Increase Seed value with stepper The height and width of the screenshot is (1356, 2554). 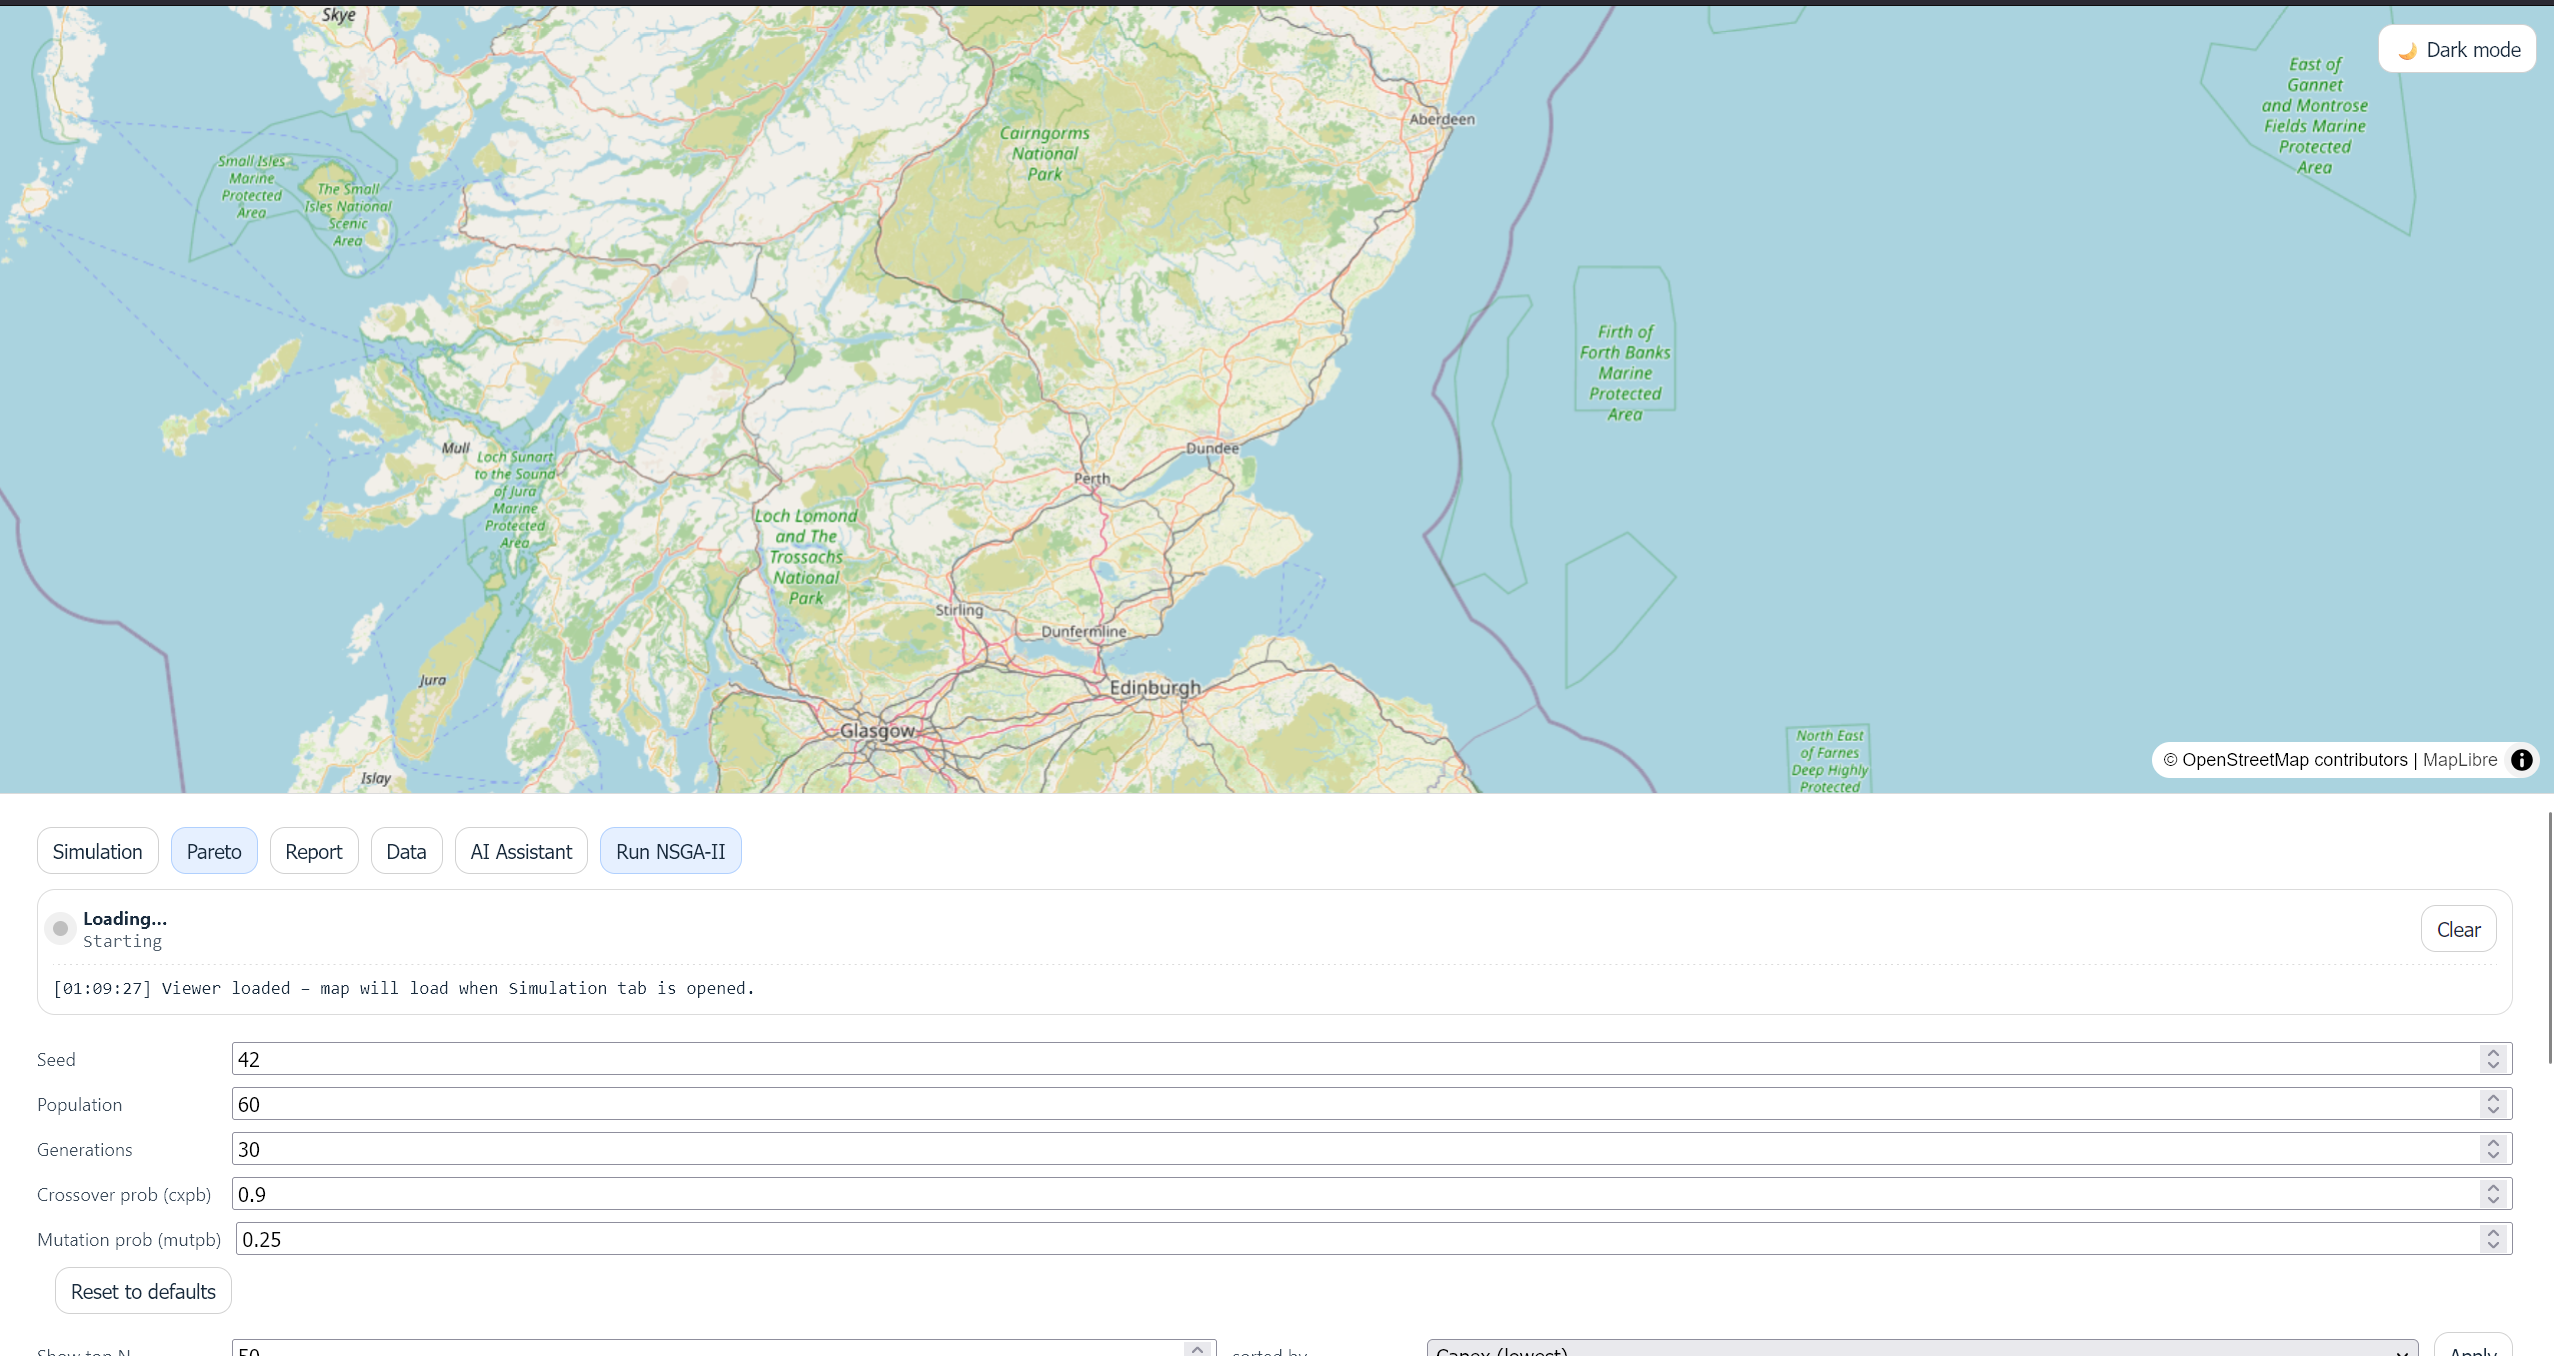coord(2493,1052)
